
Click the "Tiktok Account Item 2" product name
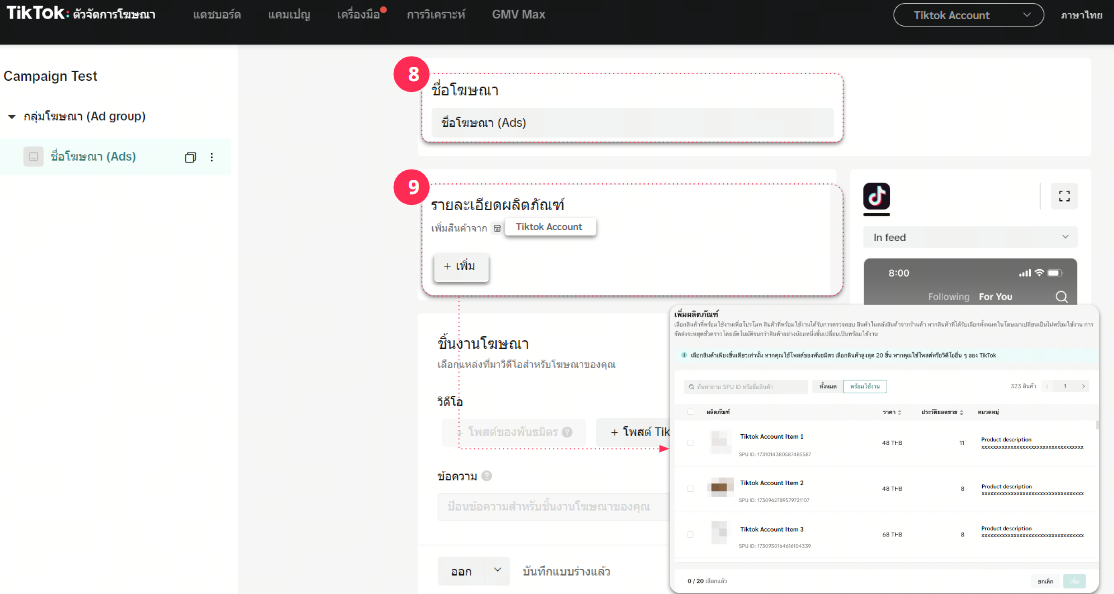(772, 482)
